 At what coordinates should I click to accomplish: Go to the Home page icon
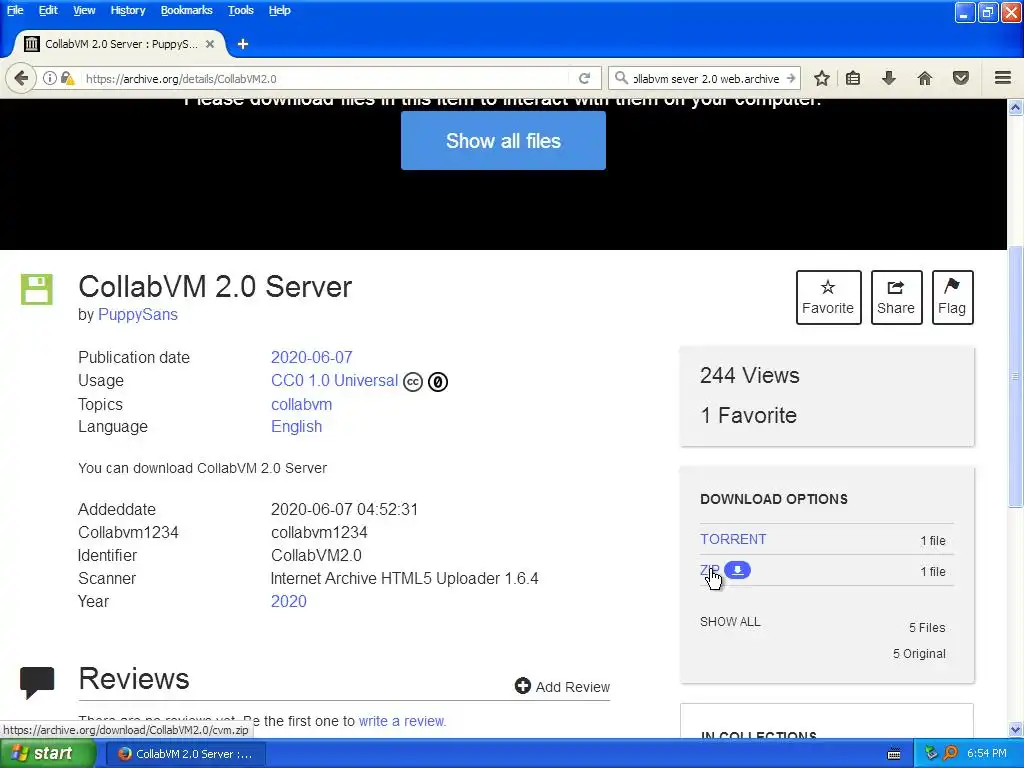925,78
